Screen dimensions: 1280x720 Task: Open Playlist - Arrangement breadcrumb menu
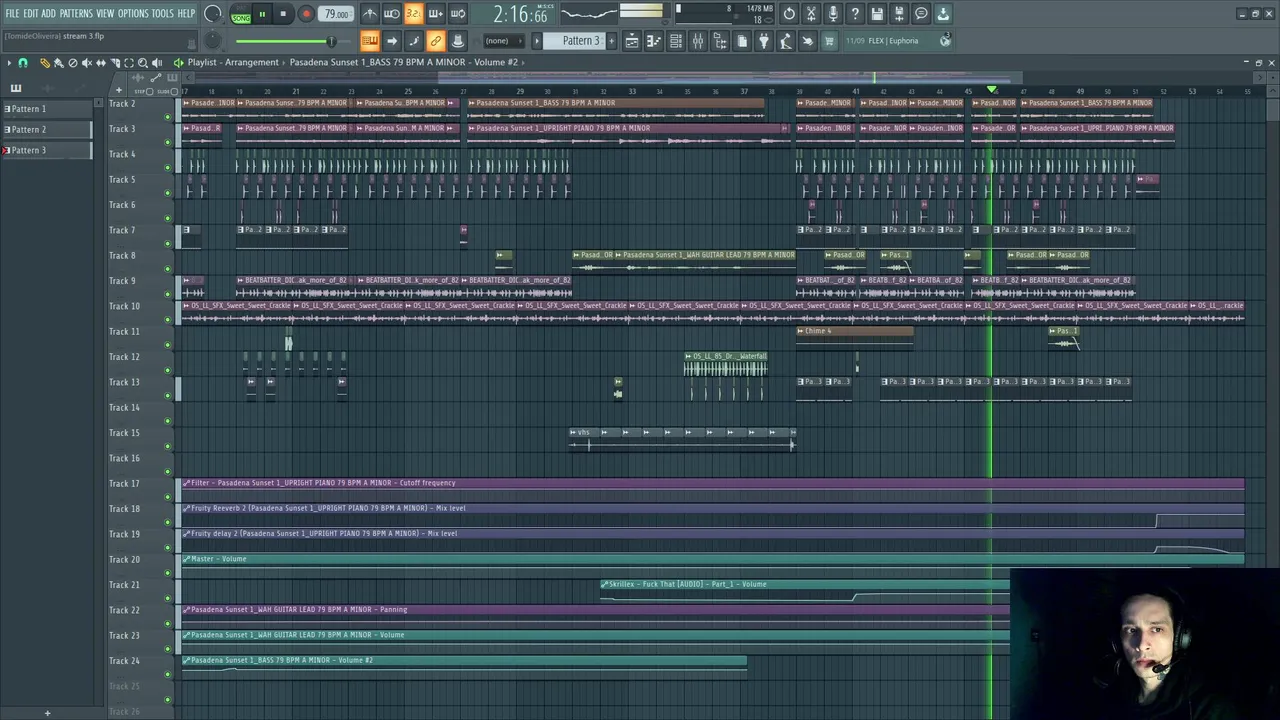click(x=233, y=62)
